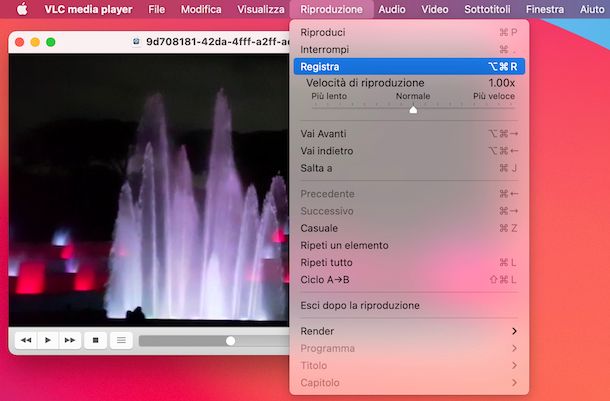
Task: Click the rewind button in VLC controls
Action: tap(26, 340)
